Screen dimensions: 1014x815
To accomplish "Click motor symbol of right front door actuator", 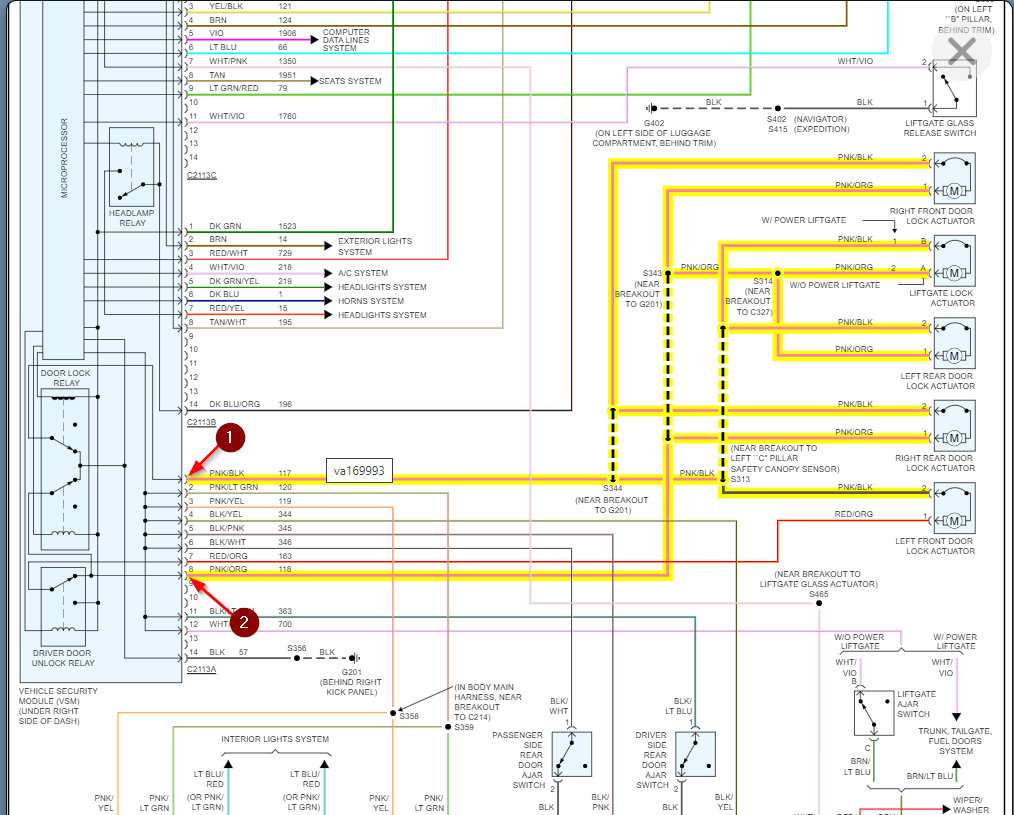I will tap(954, 190).
